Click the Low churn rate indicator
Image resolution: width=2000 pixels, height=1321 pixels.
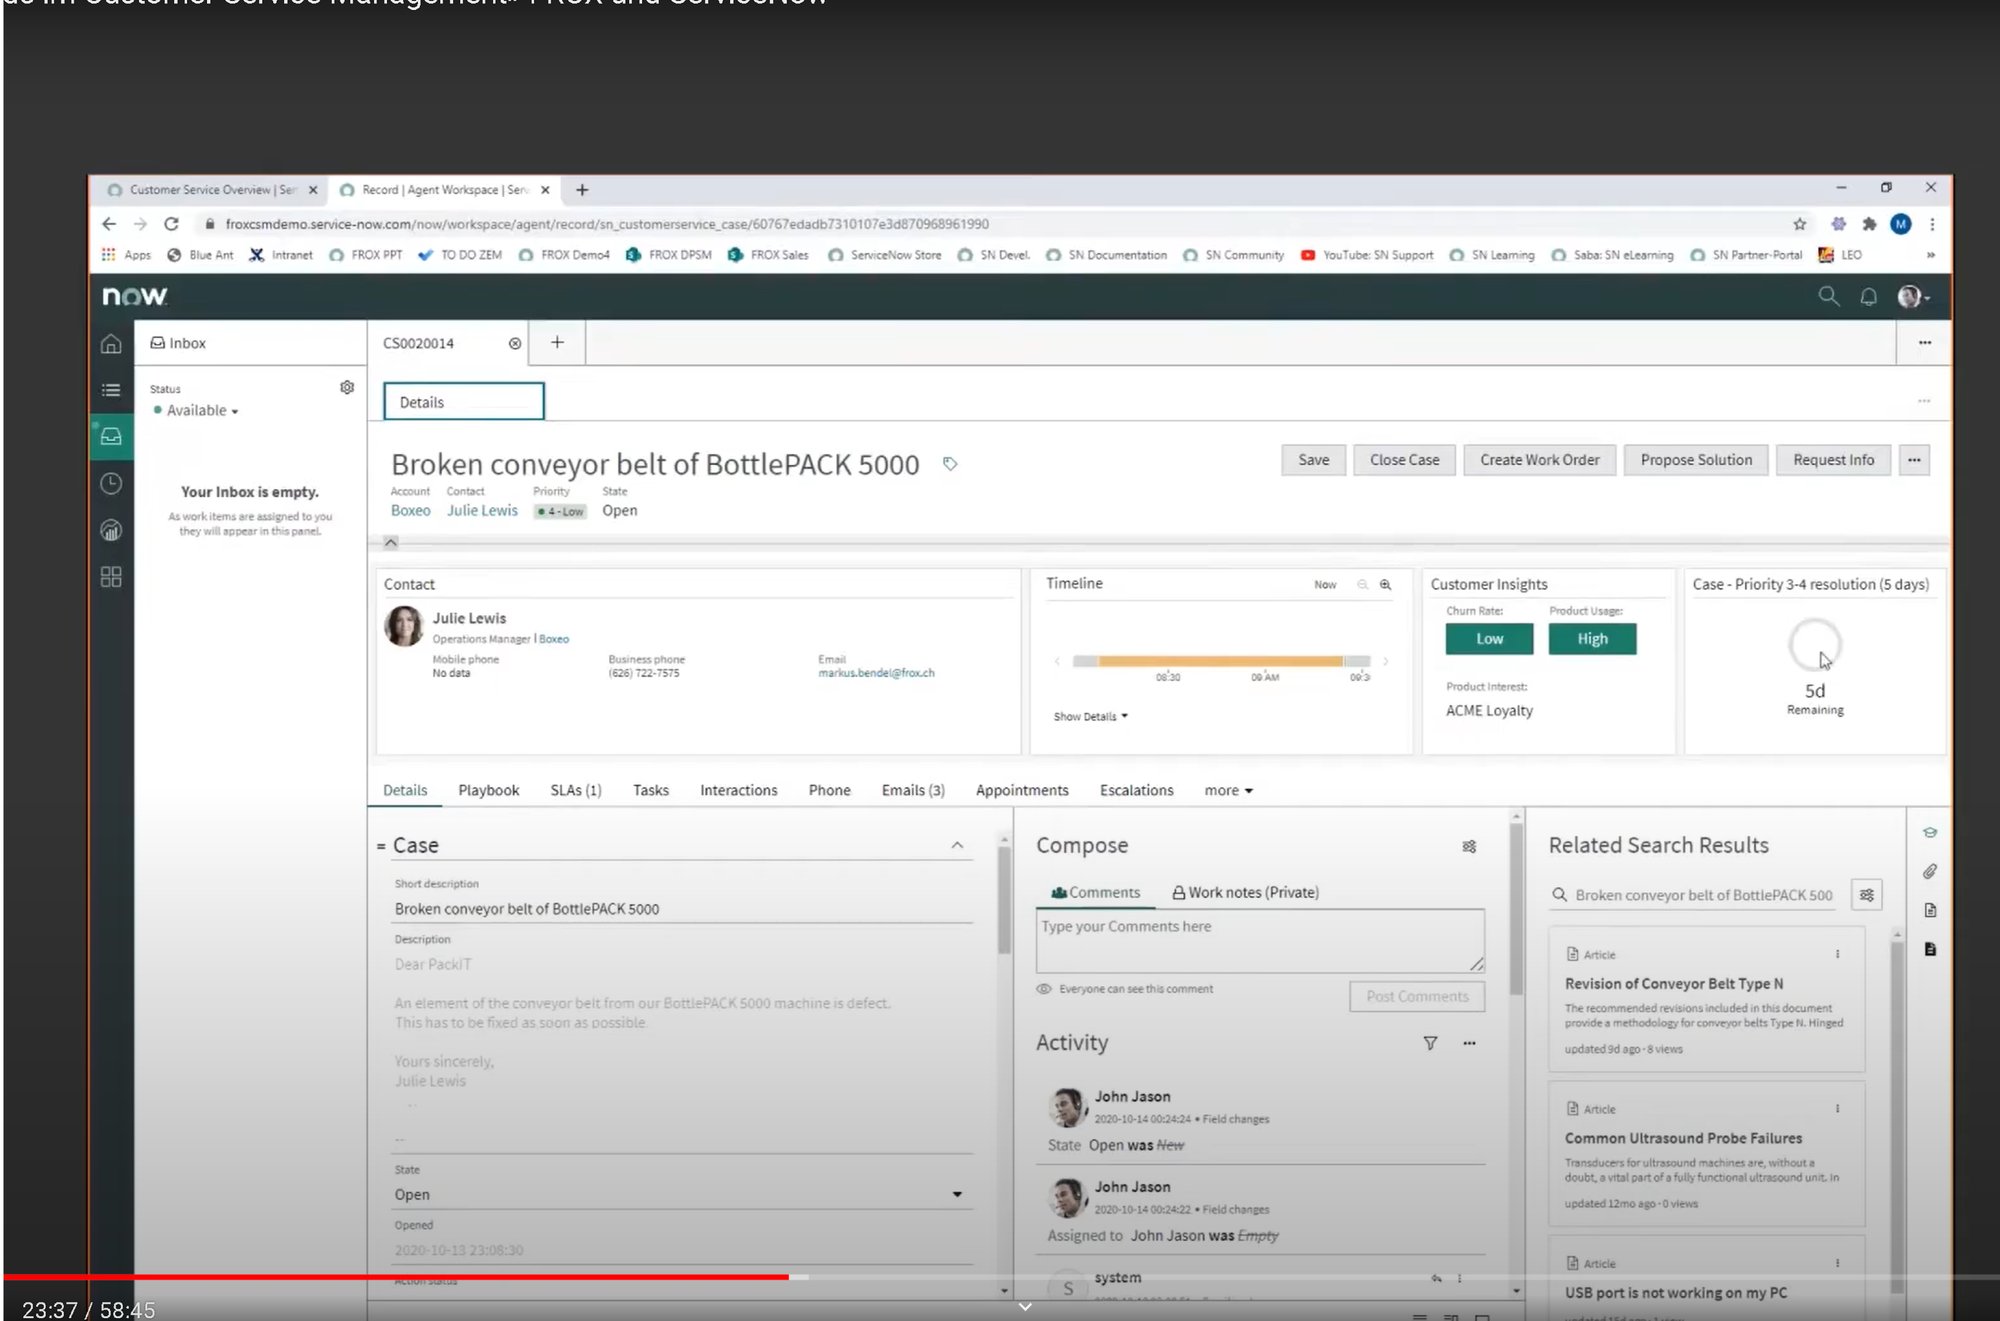(1489, 639)
